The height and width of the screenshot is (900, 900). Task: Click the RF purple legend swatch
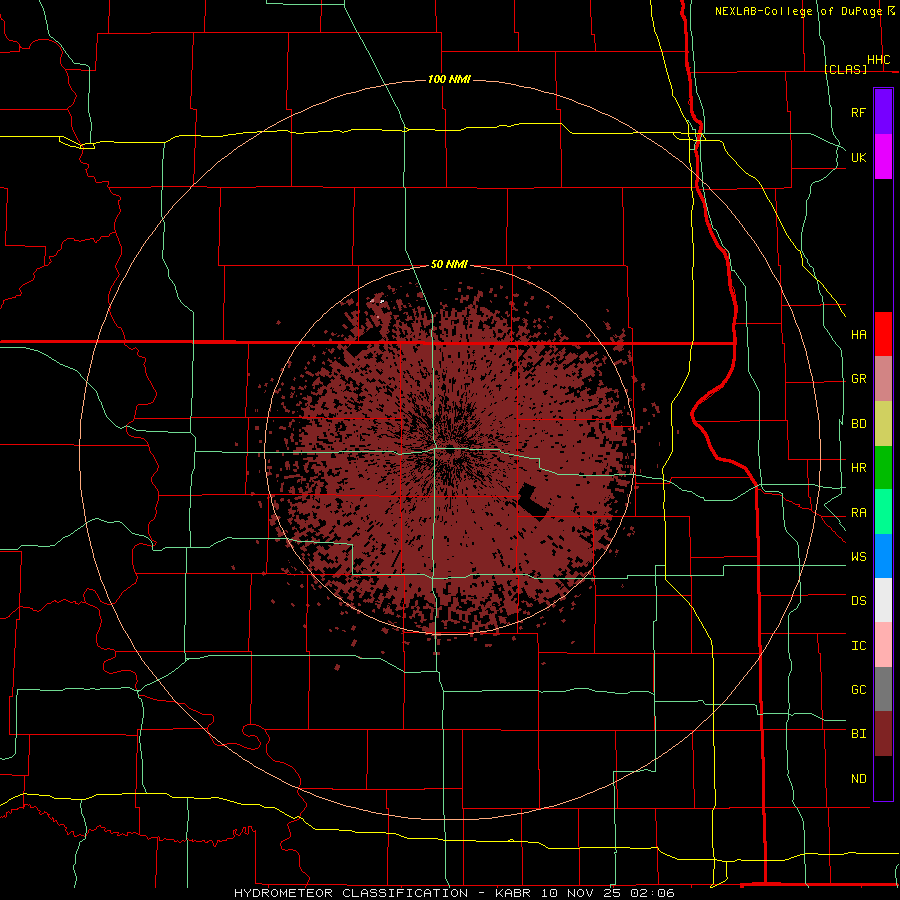[x=883, y=112]
